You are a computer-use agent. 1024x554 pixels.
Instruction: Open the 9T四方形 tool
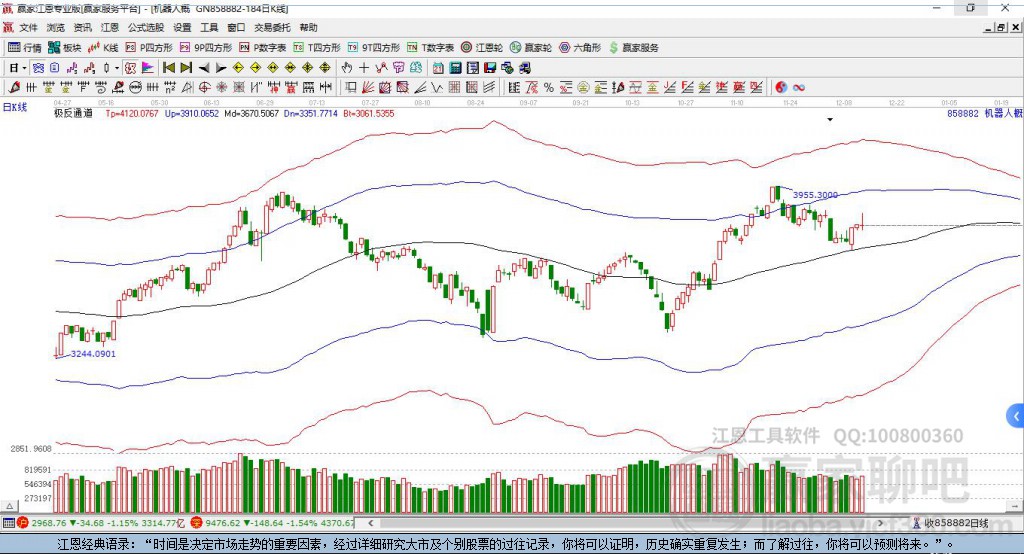pyautogui.click(x=374, y=48)
